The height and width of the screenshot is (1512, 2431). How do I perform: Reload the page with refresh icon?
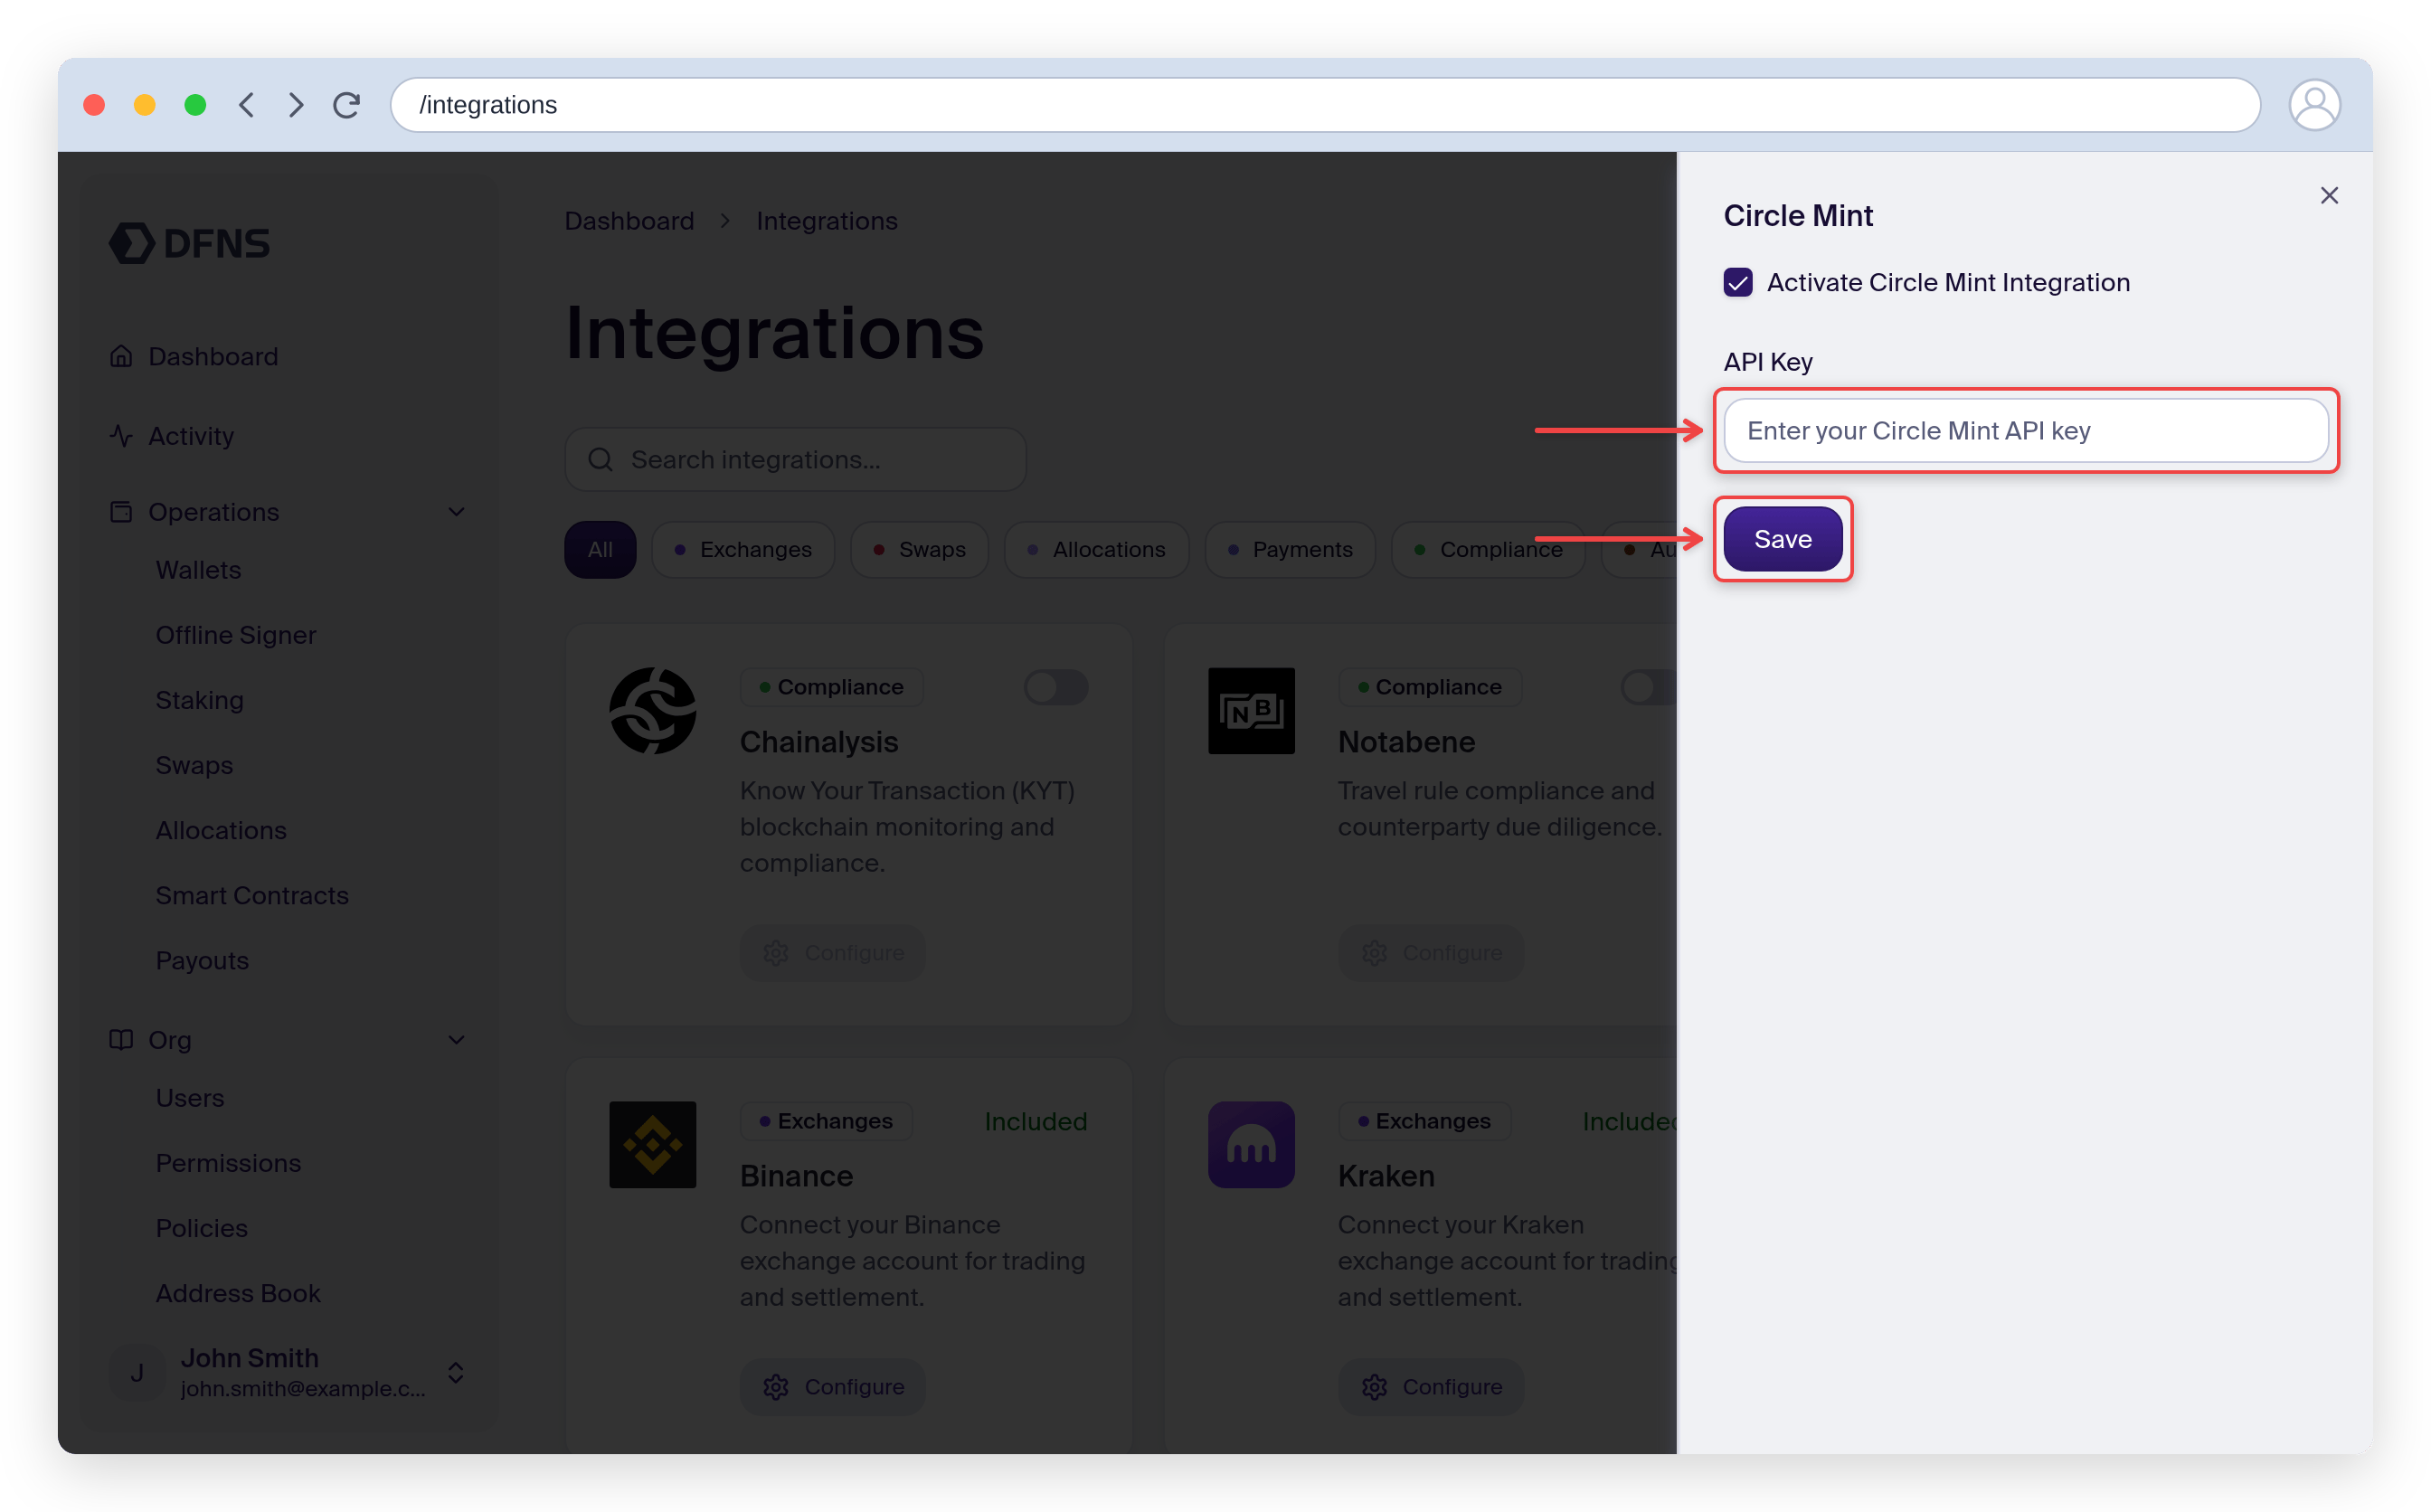point(346,105)
